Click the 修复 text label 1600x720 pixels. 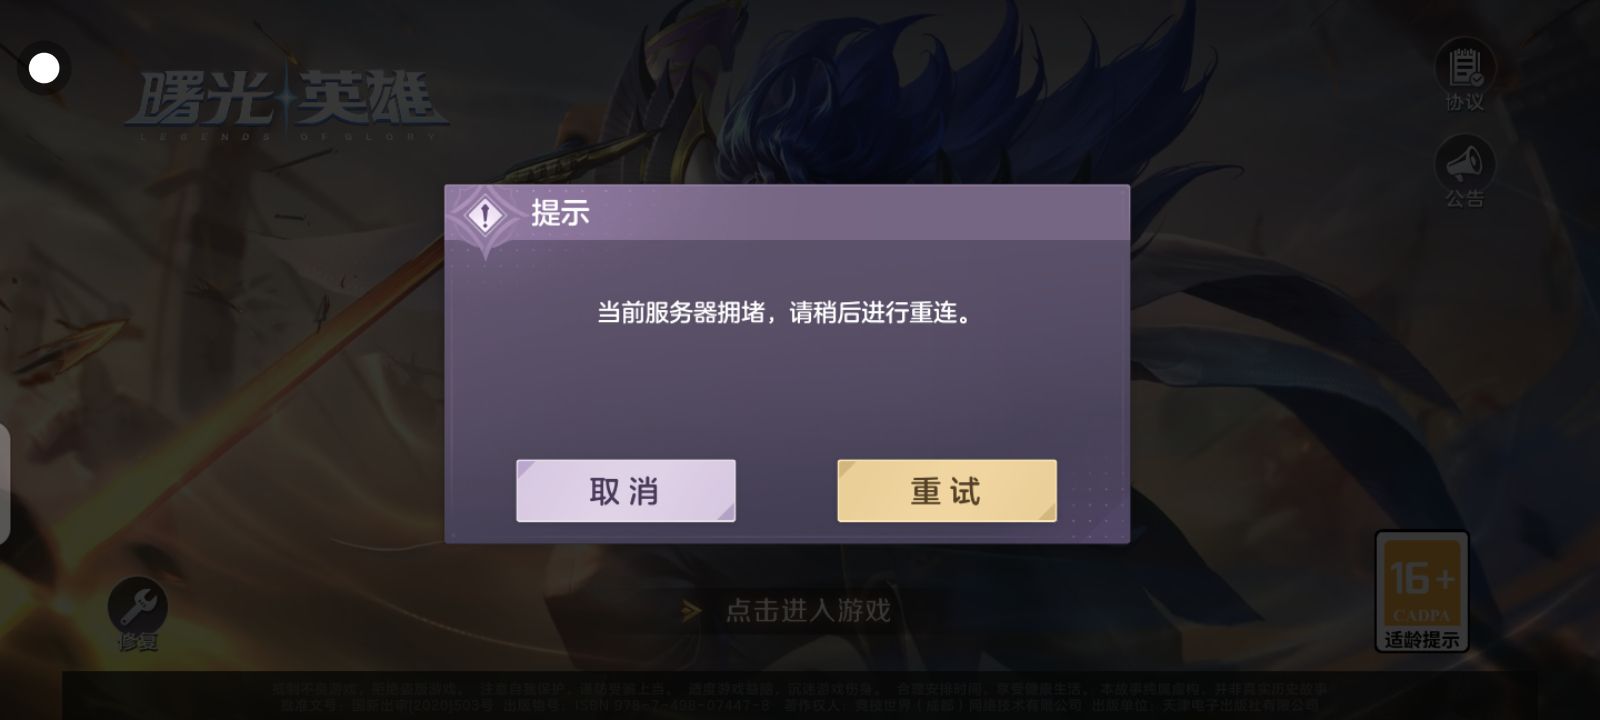[138, 642]
